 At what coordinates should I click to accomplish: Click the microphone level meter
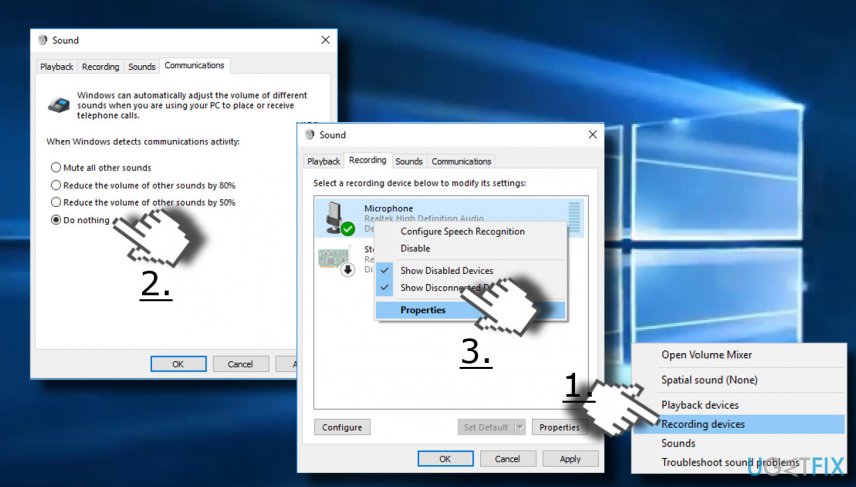[574, 217]
